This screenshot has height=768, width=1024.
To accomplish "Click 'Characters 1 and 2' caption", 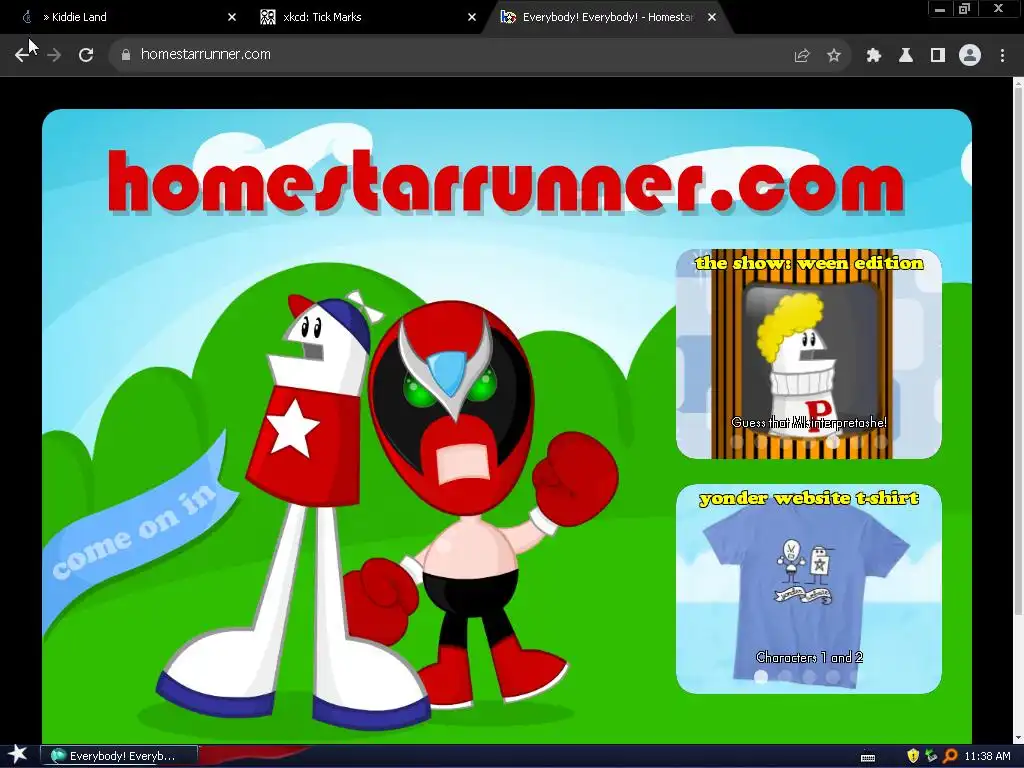I will pyautogui.click(x=809, y=658).
